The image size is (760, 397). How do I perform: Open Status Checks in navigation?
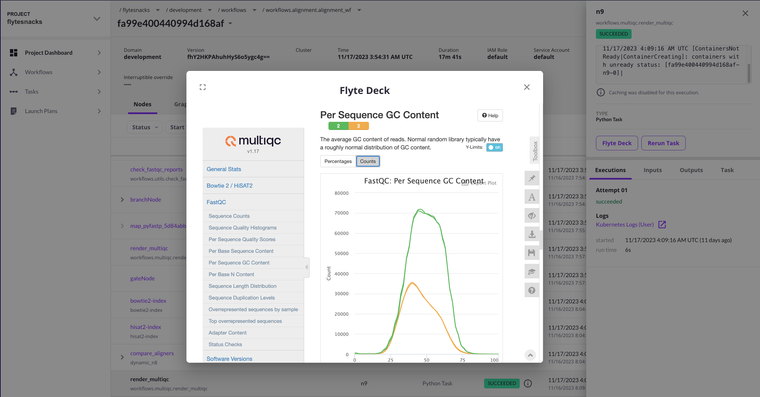pos(225,345)
